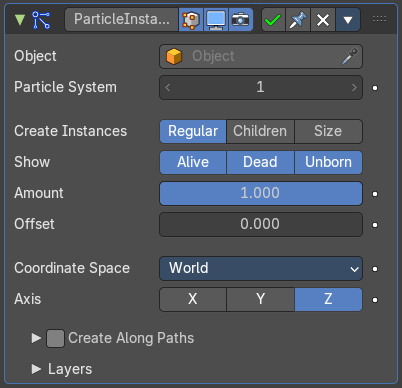Click Particle System value field

pos(261,87)
